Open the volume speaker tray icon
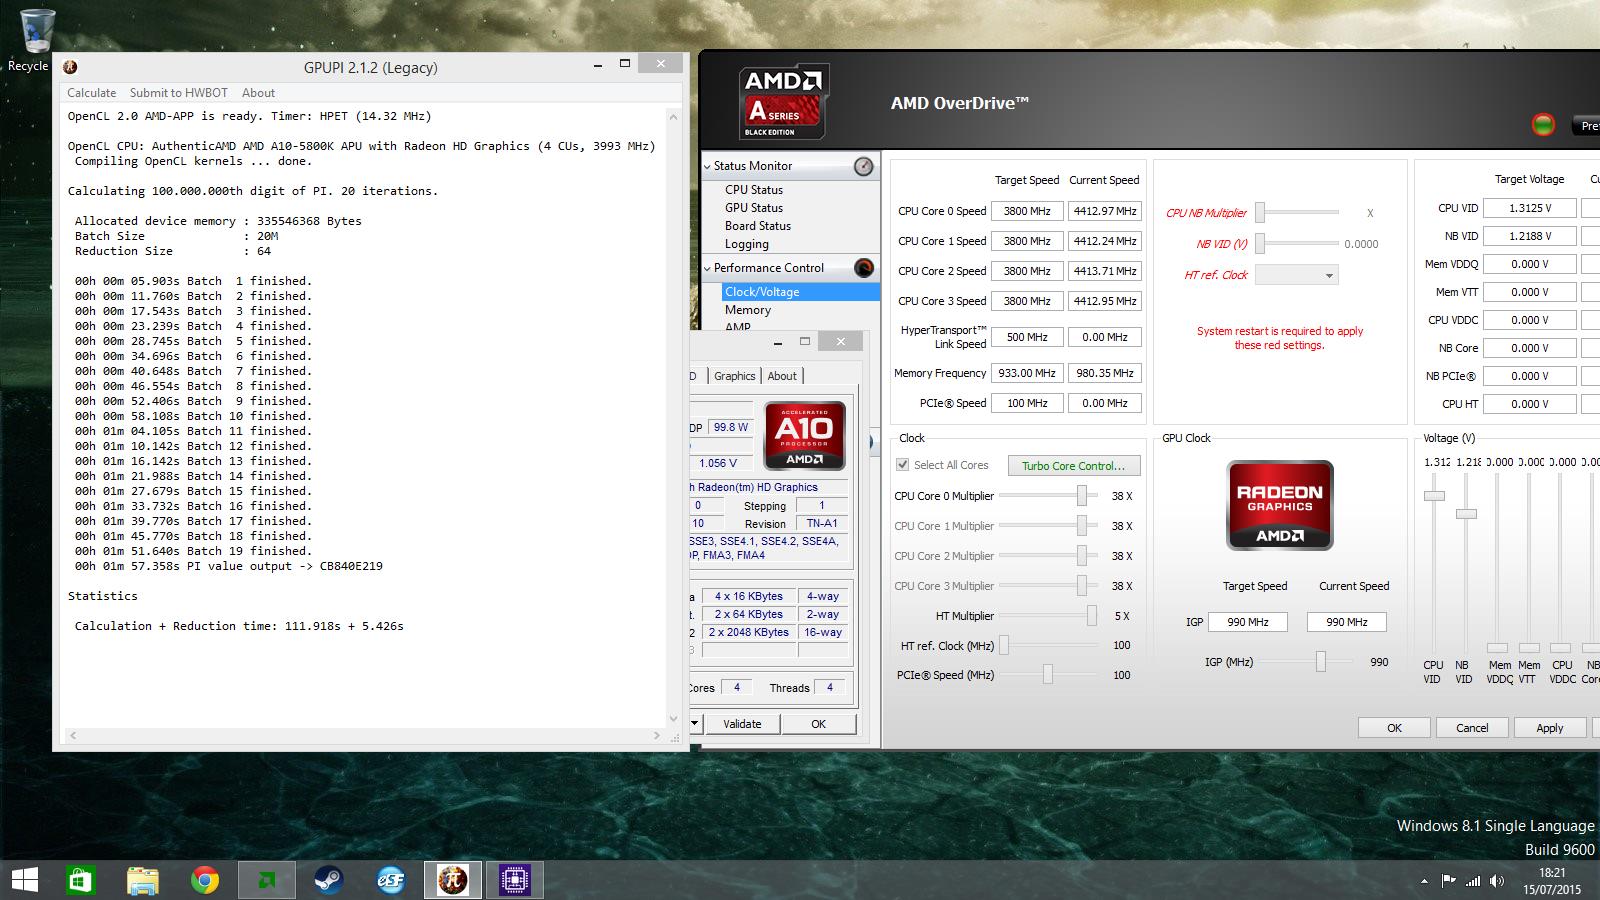Viewport: 1600px width, 900px height. 1497,881
